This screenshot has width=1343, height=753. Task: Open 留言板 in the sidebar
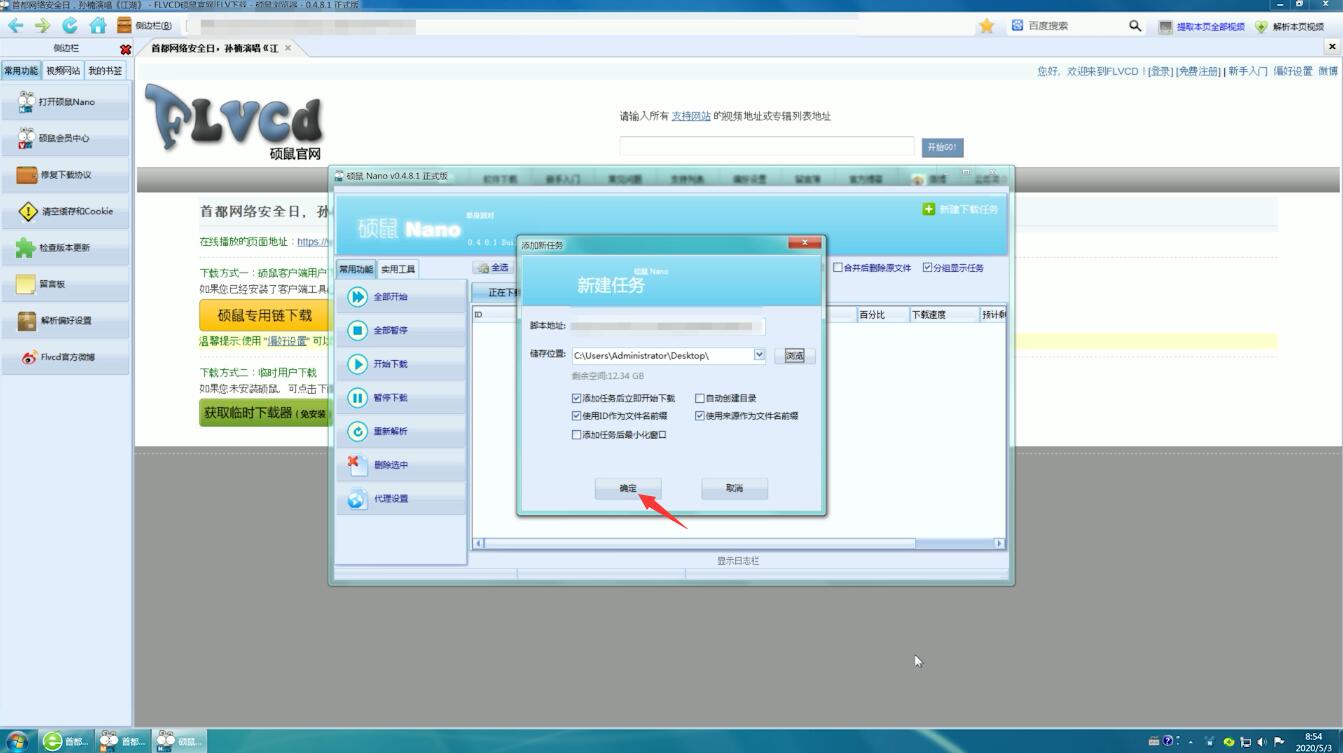click(x=66, y=284)
